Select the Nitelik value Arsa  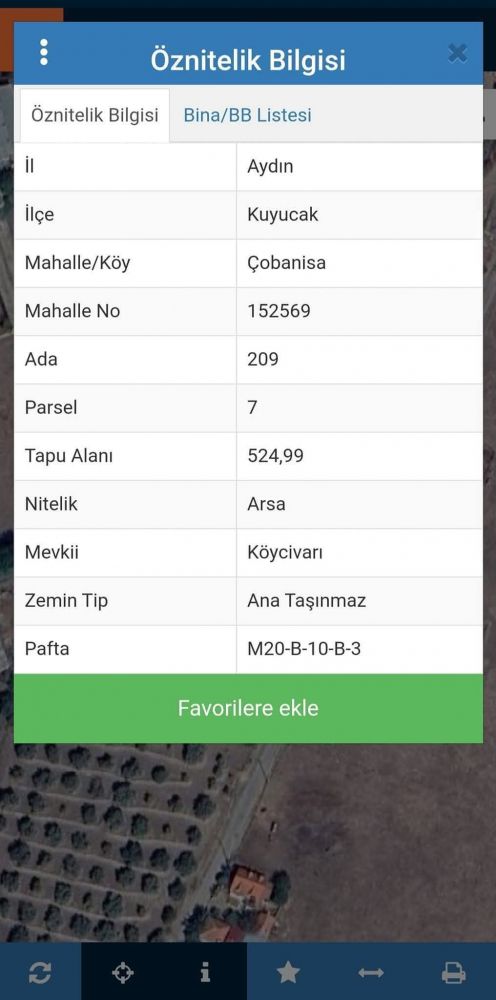click(x=266, y=504)
